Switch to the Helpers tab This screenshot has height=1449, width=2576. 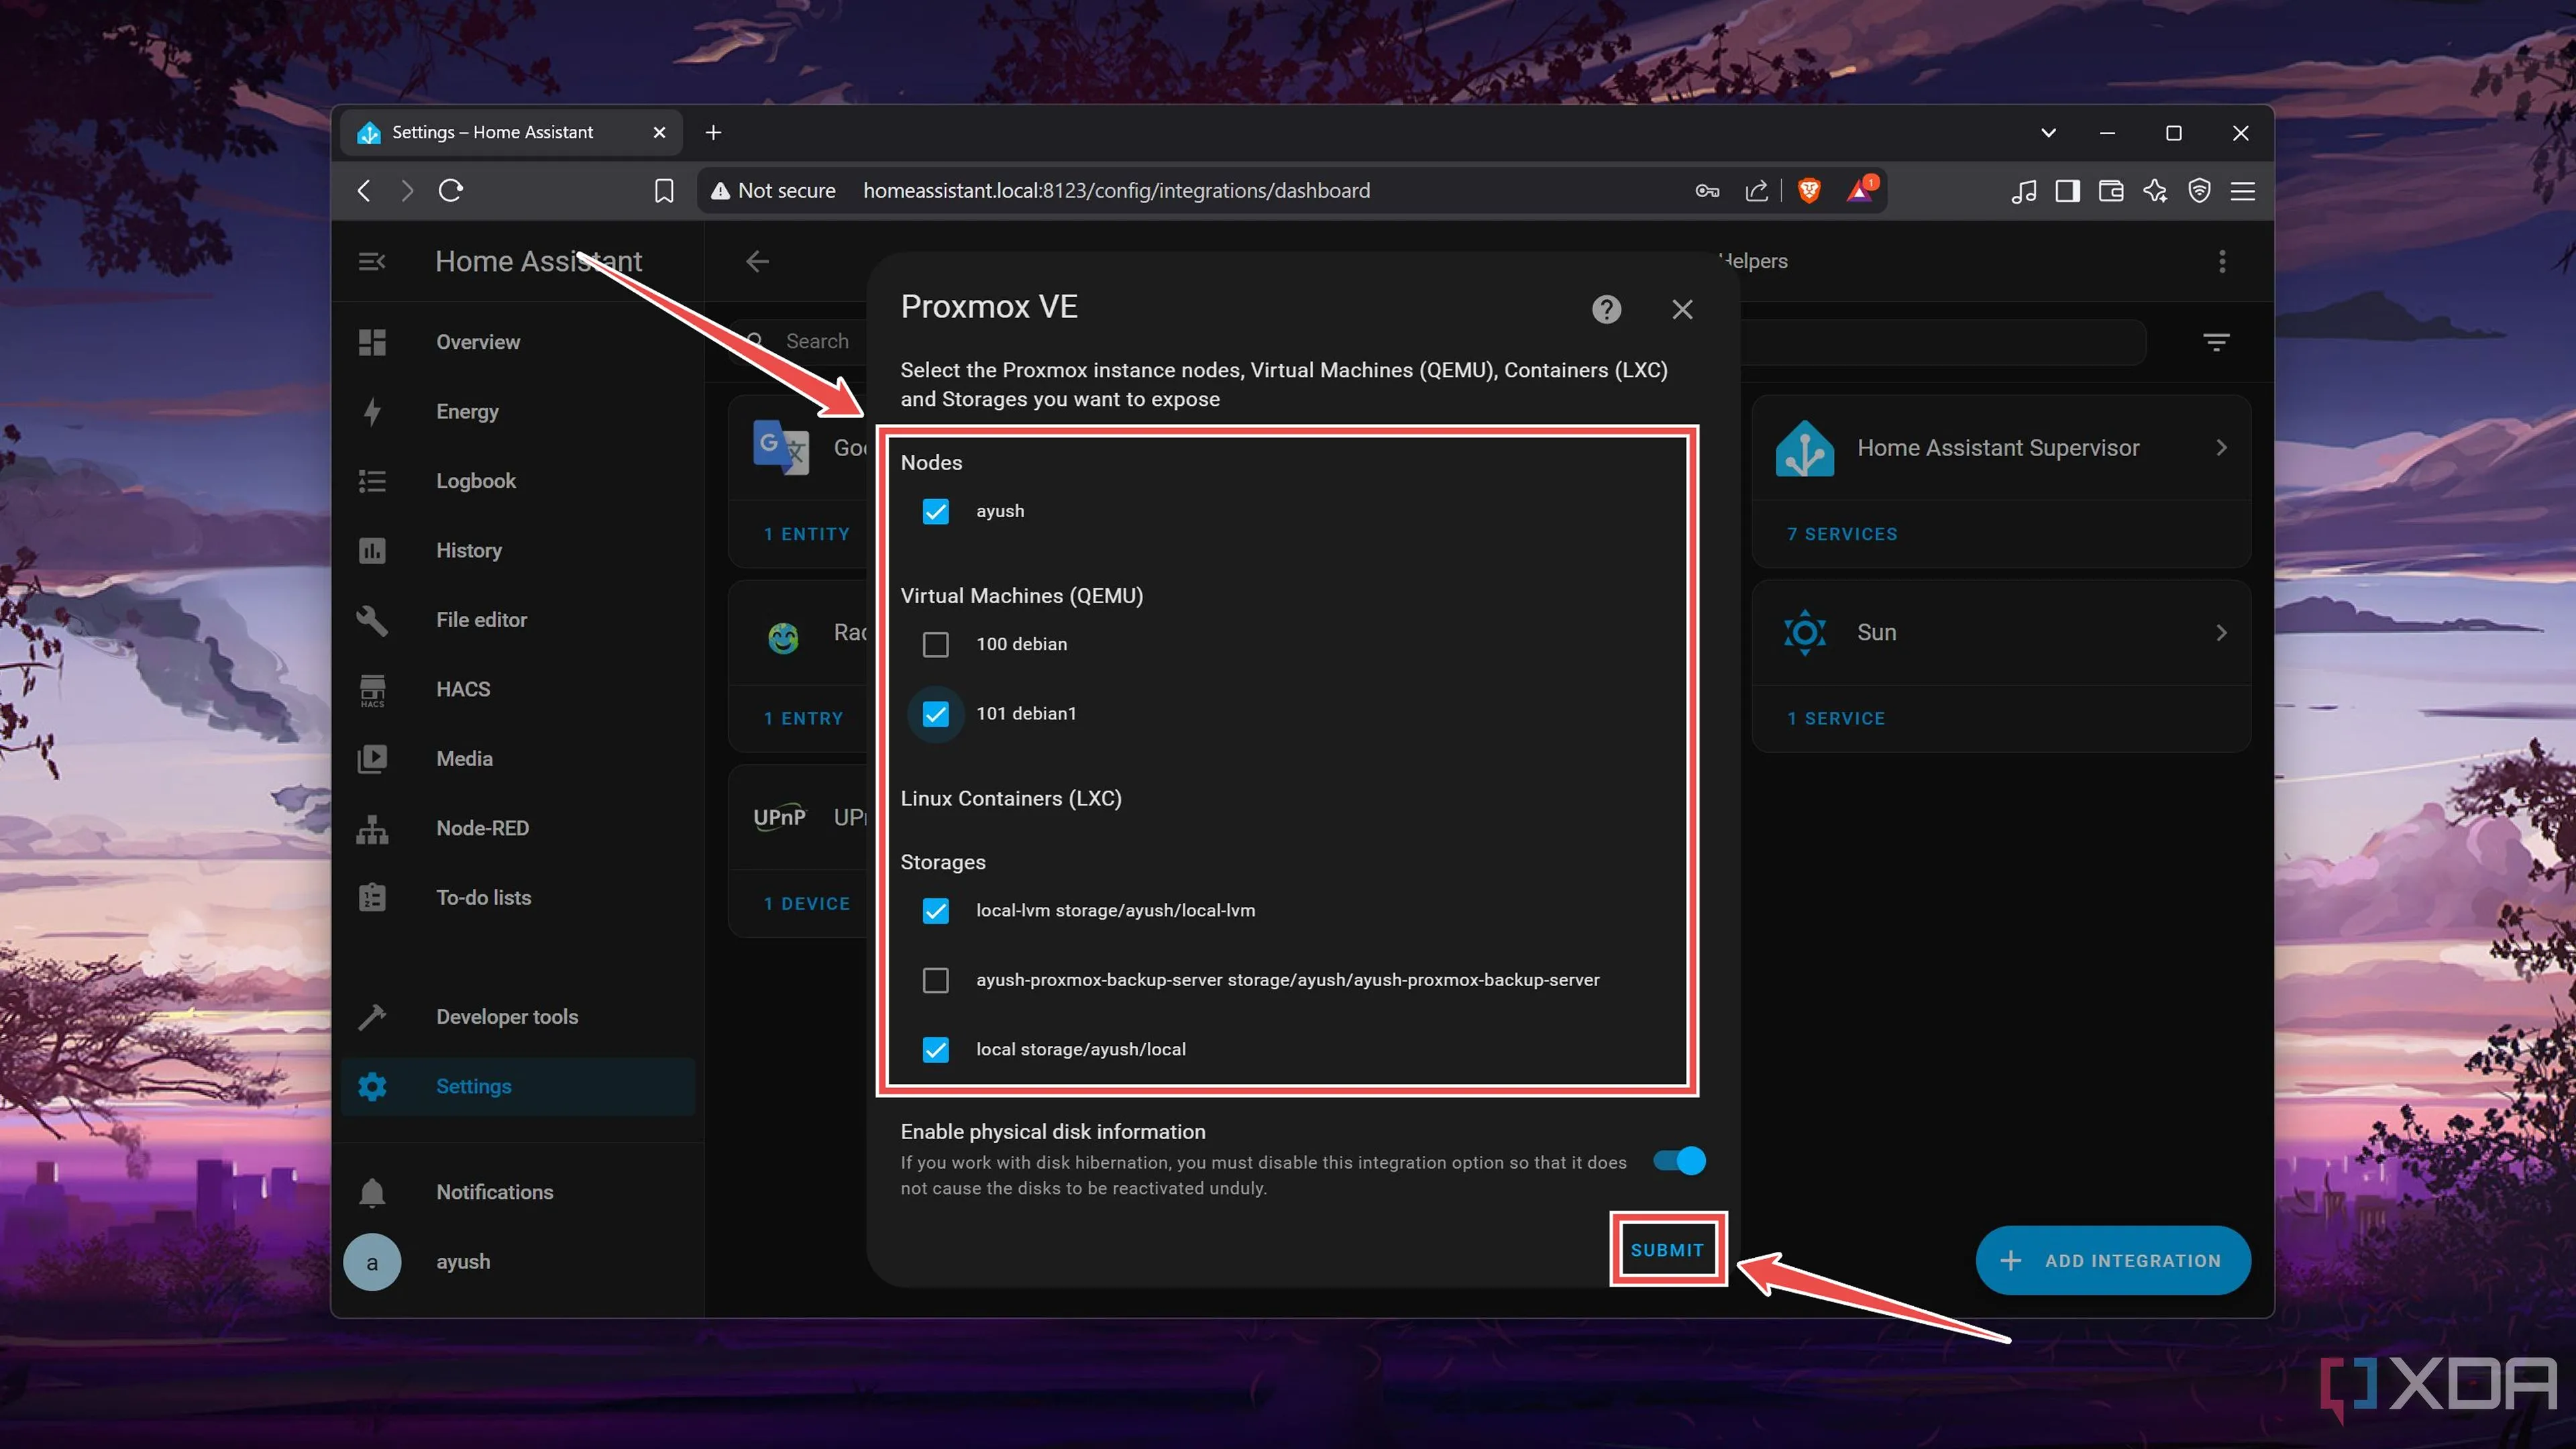1753,261
